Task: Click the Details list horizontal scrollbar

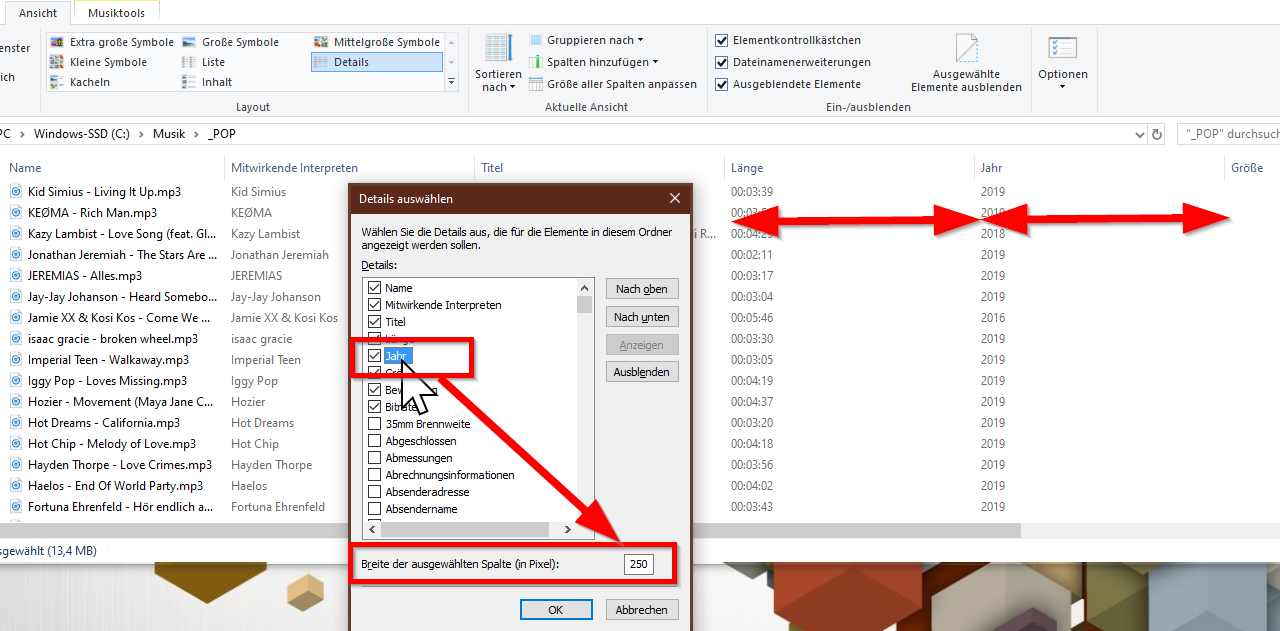Action: 463,529
